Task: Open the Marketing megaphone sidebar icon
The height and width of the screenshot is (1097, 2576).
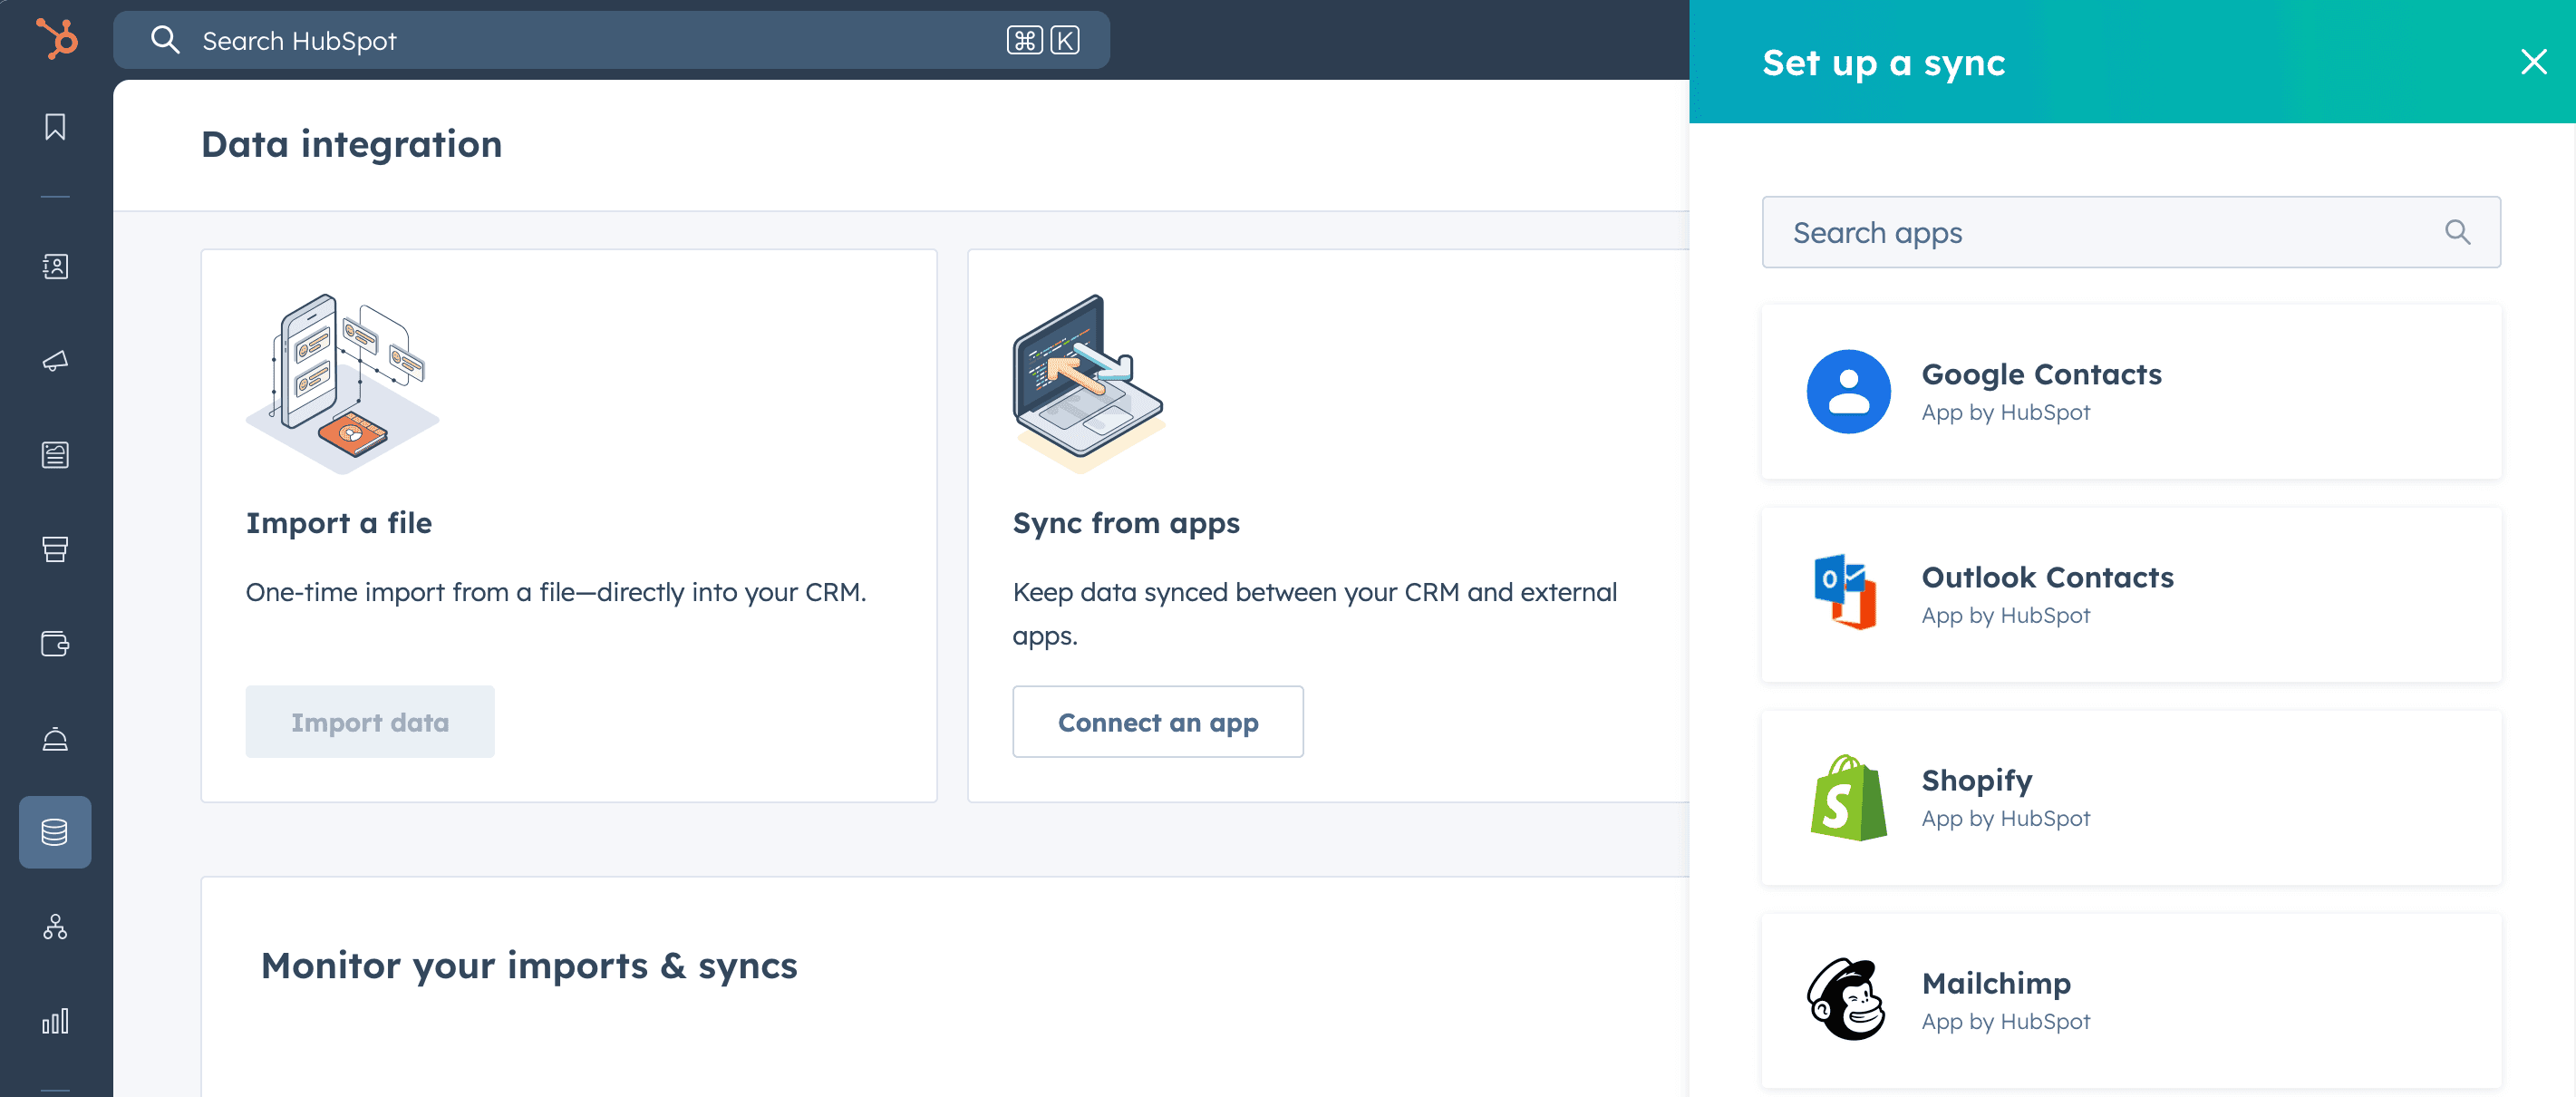Action: pos(55,361)
